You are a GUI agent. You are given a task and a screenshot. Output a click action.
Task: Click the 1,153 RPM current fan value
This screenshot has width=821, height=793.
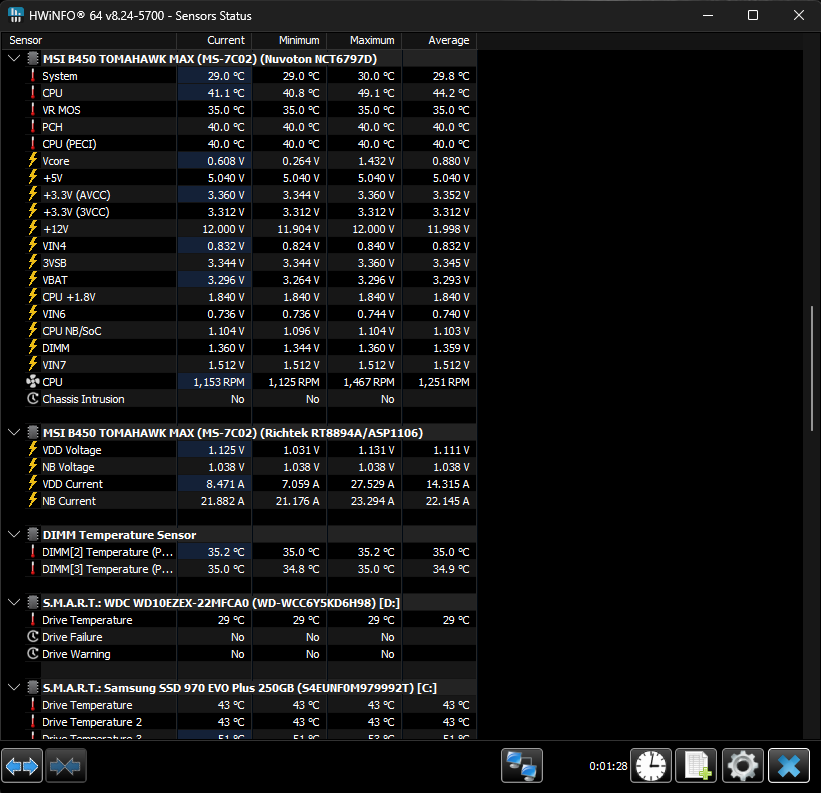tap(218, 382)
